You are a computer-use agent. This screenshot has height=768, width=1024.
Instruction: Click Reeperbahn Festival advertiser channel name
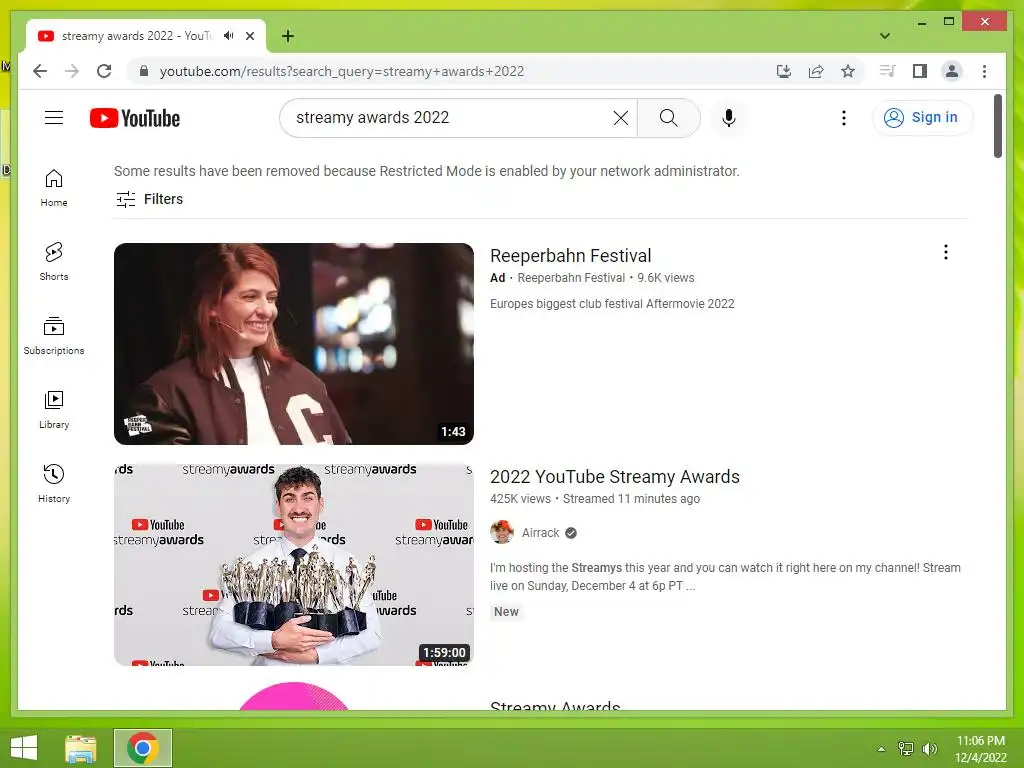click(571, 278)
